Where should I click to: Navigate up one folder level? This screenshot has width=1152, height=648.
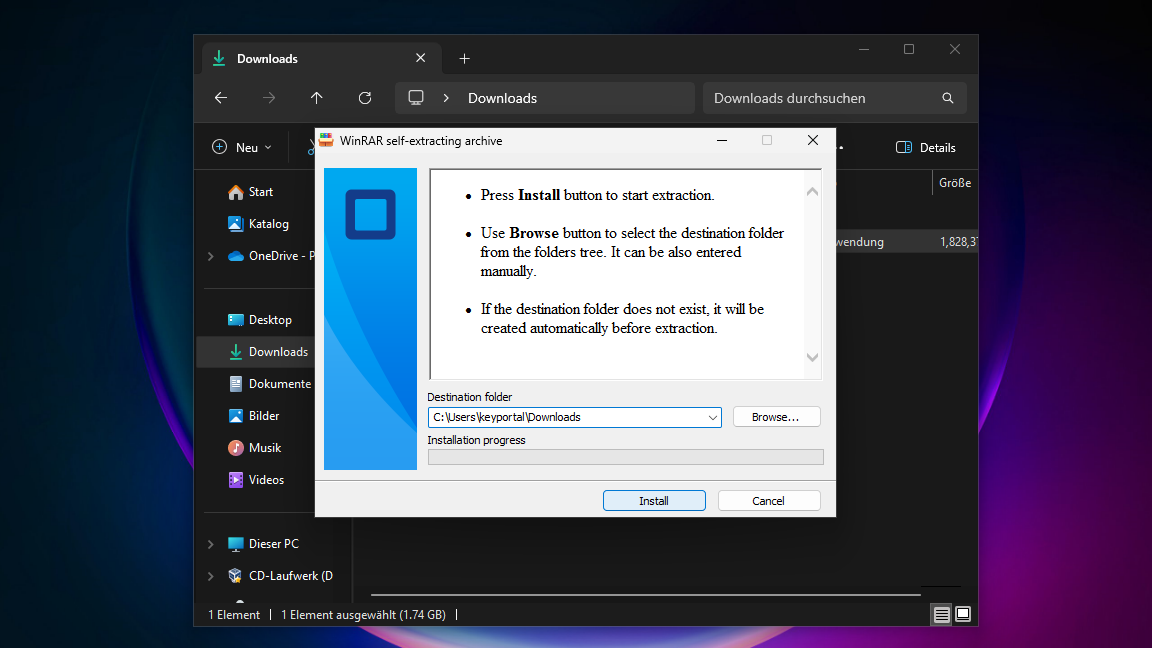[x=317, y=98]
